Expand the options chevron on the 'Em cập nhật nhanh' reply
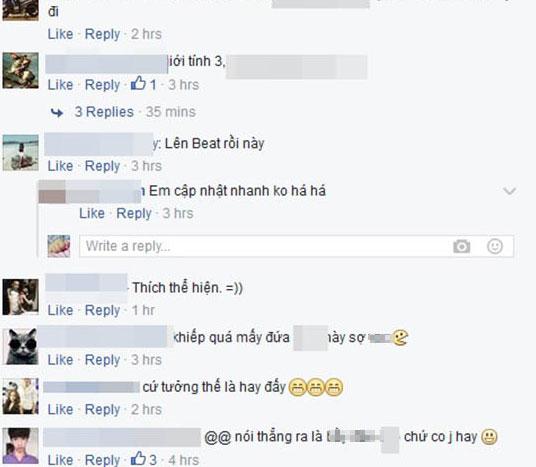 509,191
